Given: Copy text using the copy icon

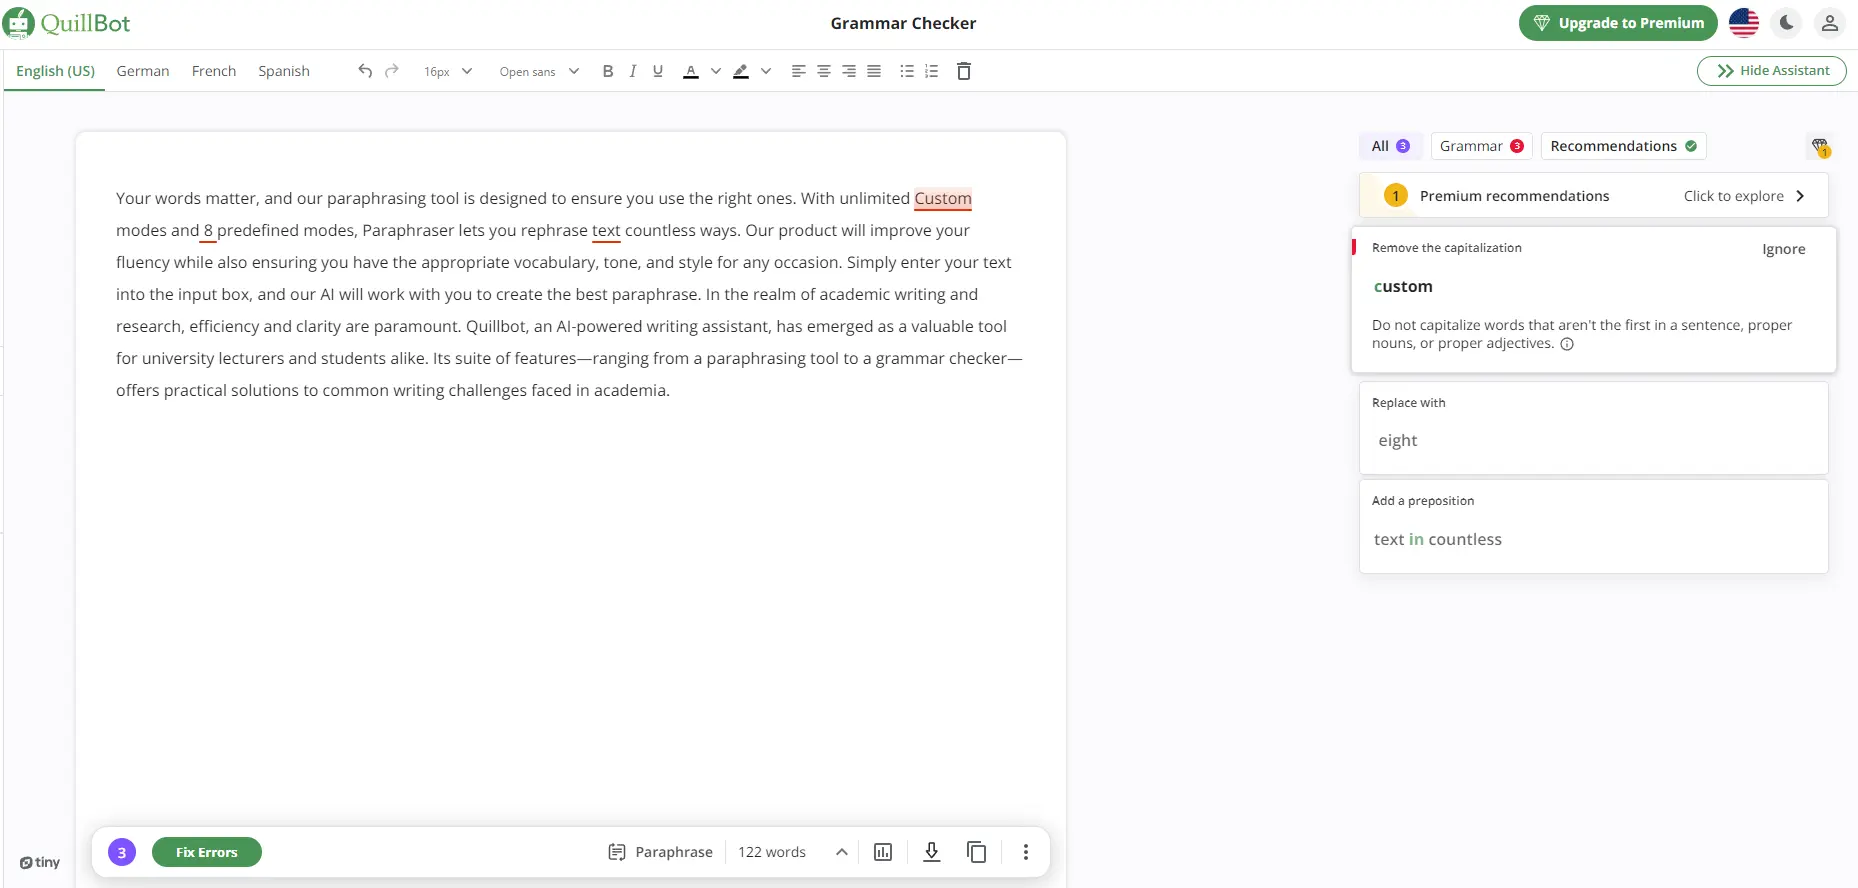Looking at the screenshot, I should 976,852.
